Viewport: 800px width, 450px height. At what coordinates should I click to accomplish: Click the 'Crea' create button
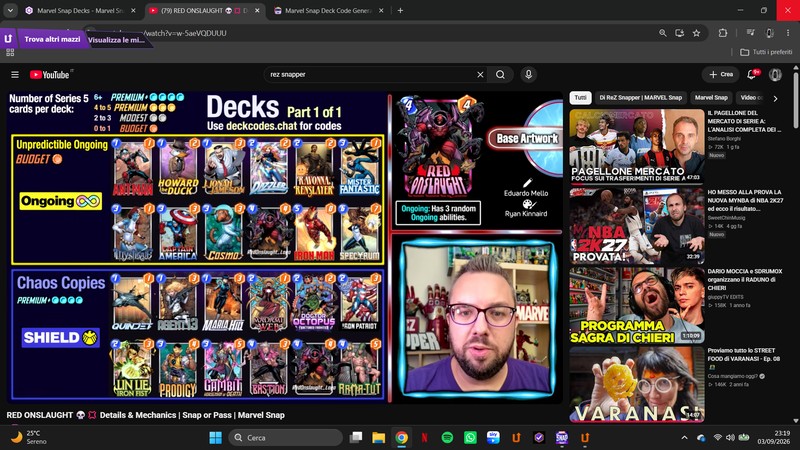721,74
